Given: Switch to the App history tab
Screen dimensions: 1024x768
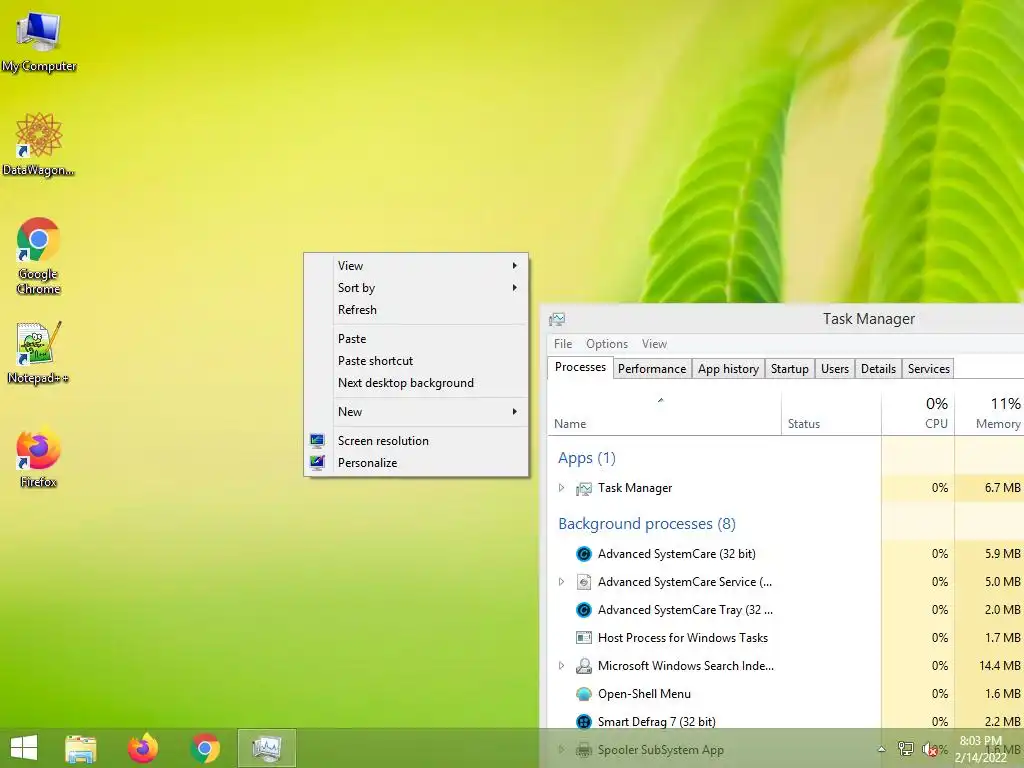Looking at the screenshot, I should click(728, 369).
